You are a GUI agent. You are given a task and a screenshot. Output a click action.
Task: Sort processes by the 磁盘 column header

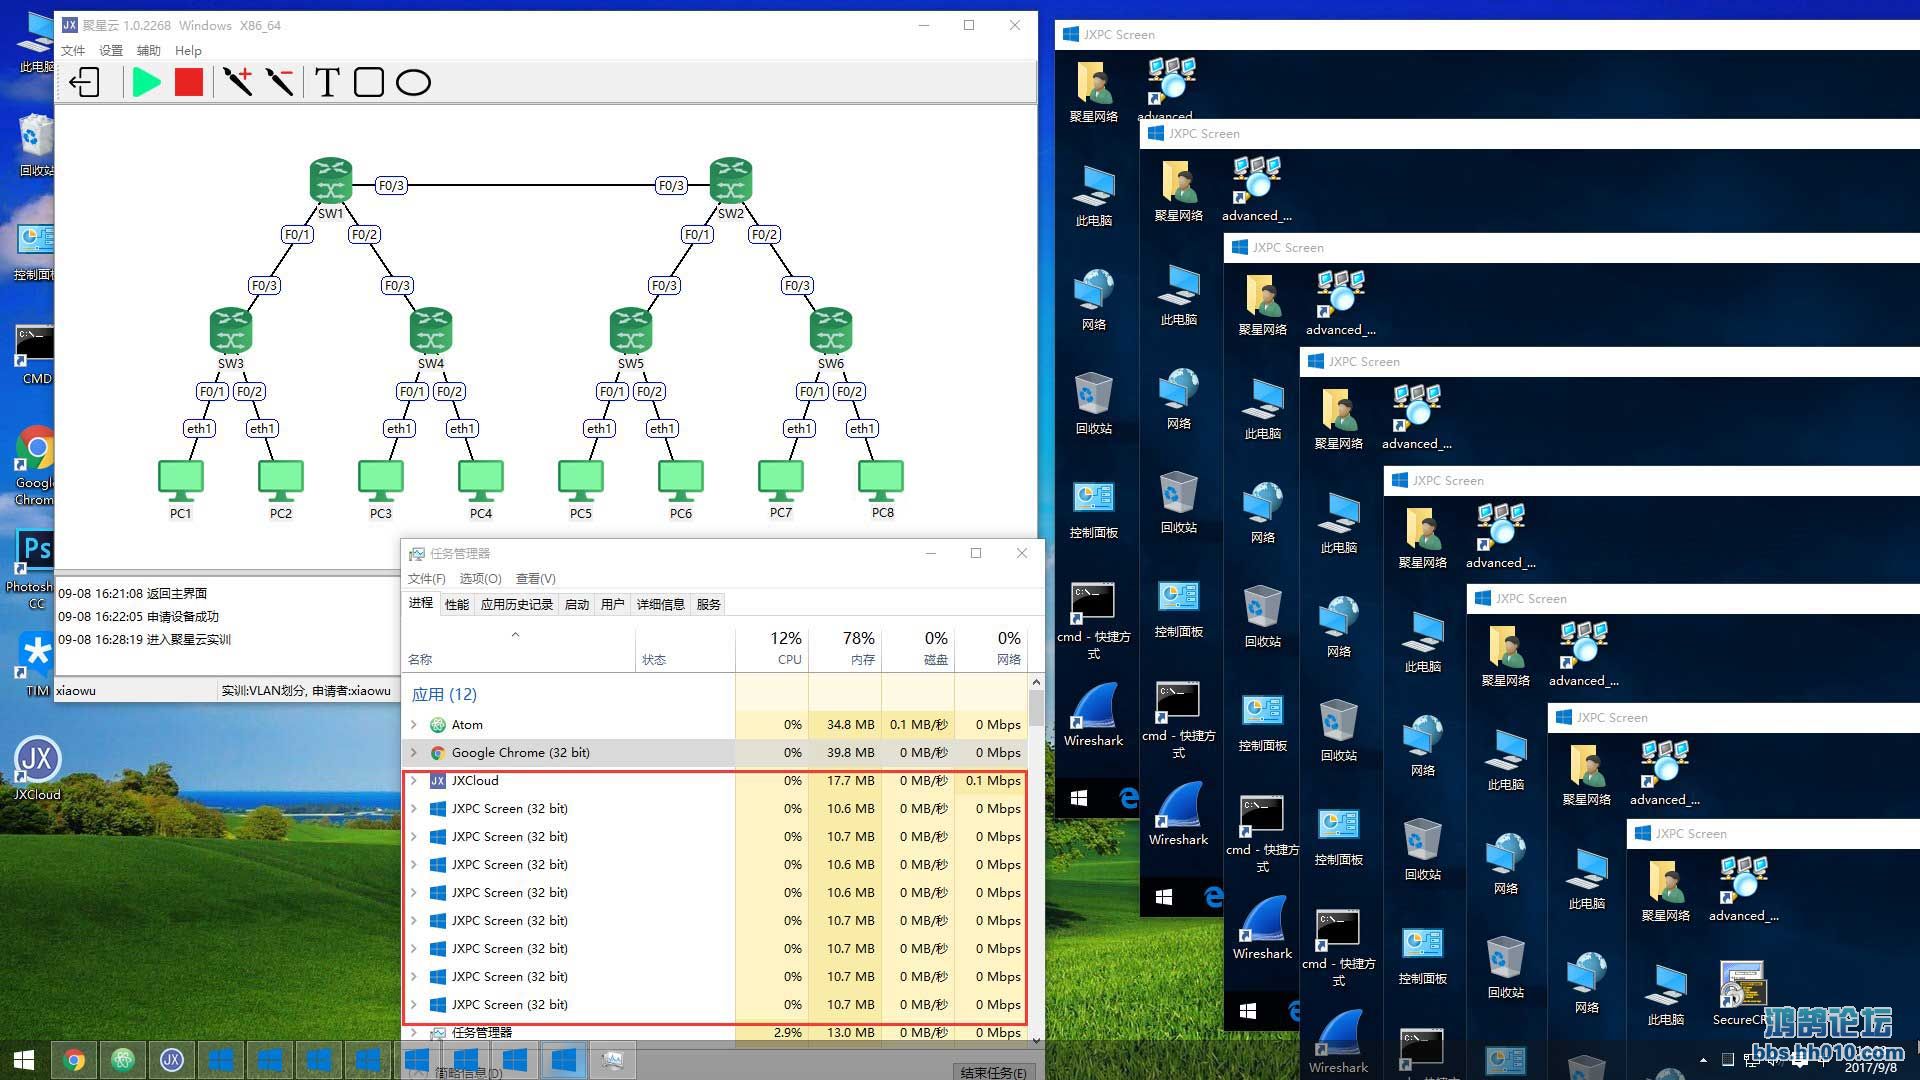coord(918,647)
